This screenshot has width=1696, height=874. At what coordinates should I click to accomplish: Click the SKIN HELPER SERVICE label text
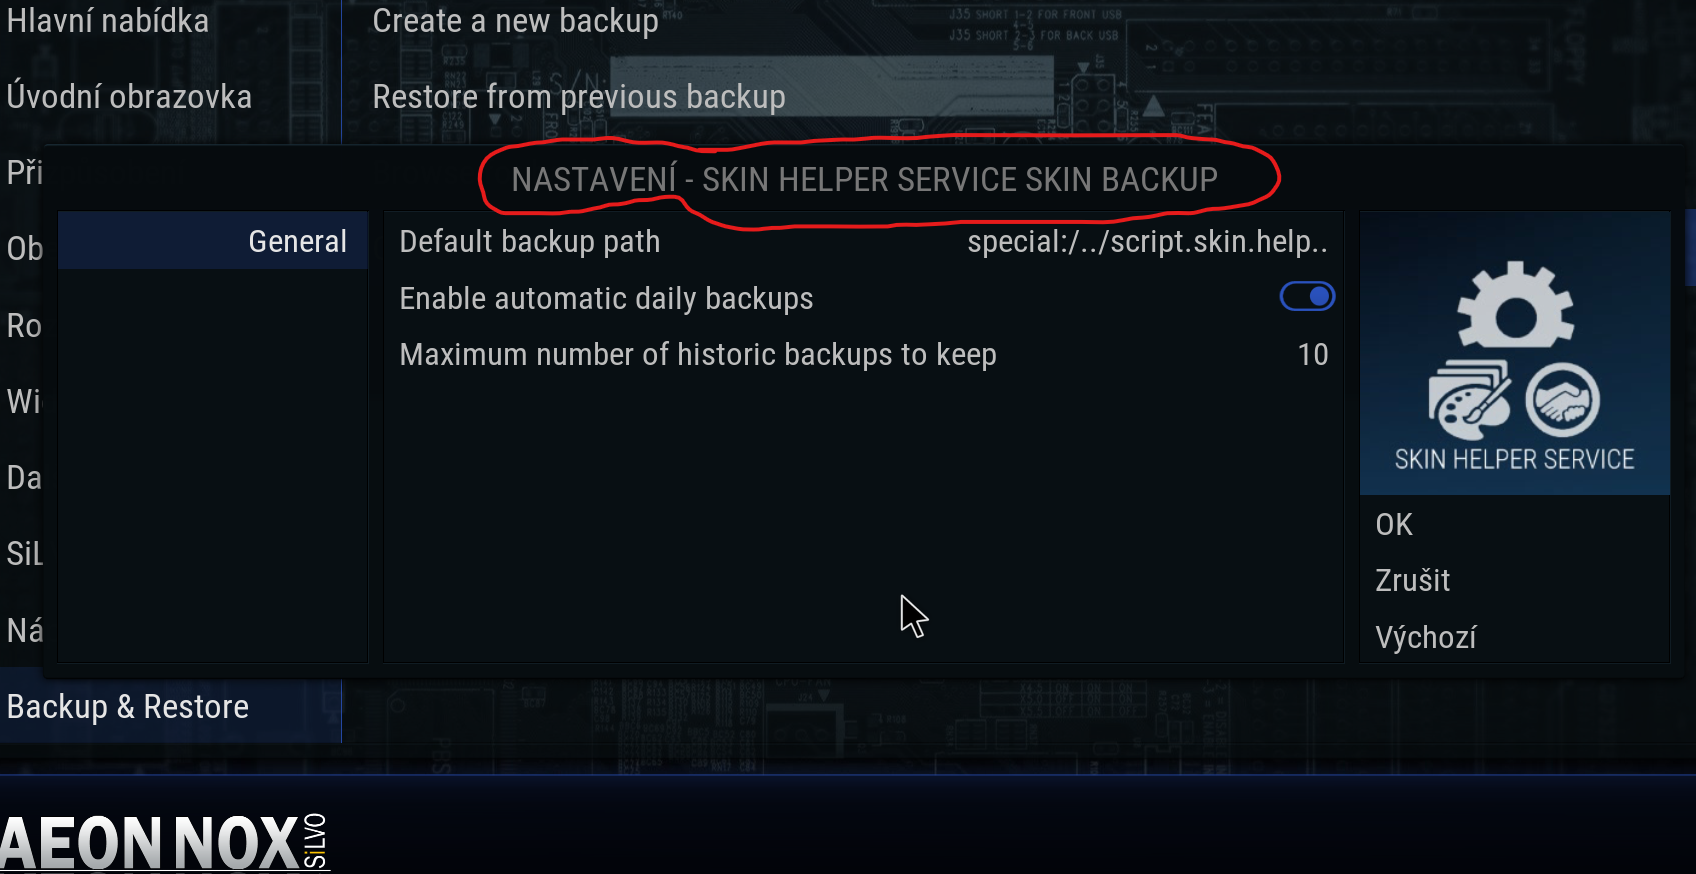tap(1515, 460)
